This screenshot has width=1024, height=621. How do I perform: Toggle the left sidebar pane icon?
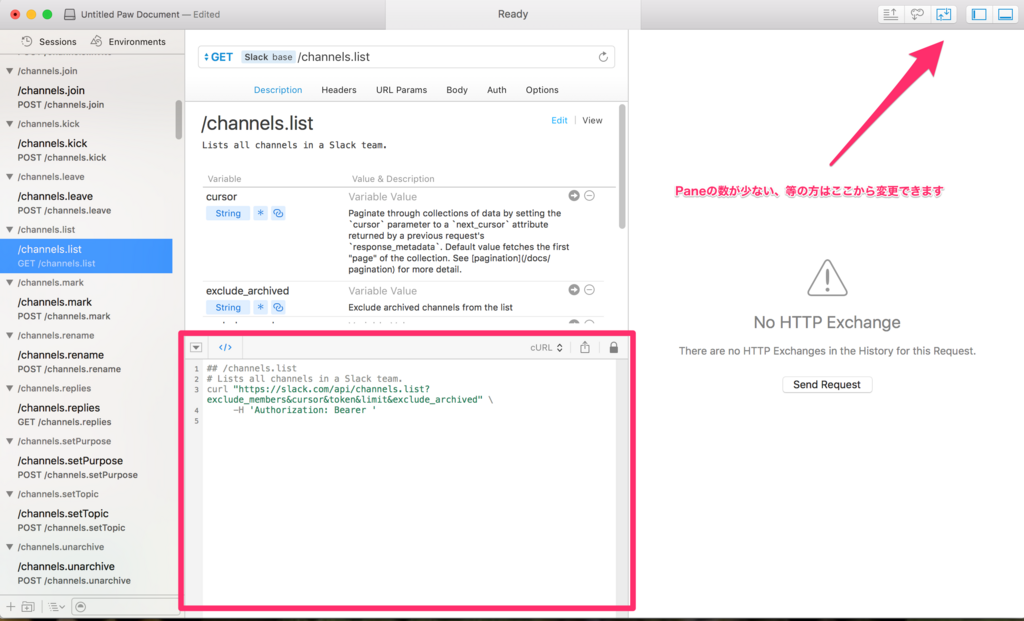[x=979, y=14]
